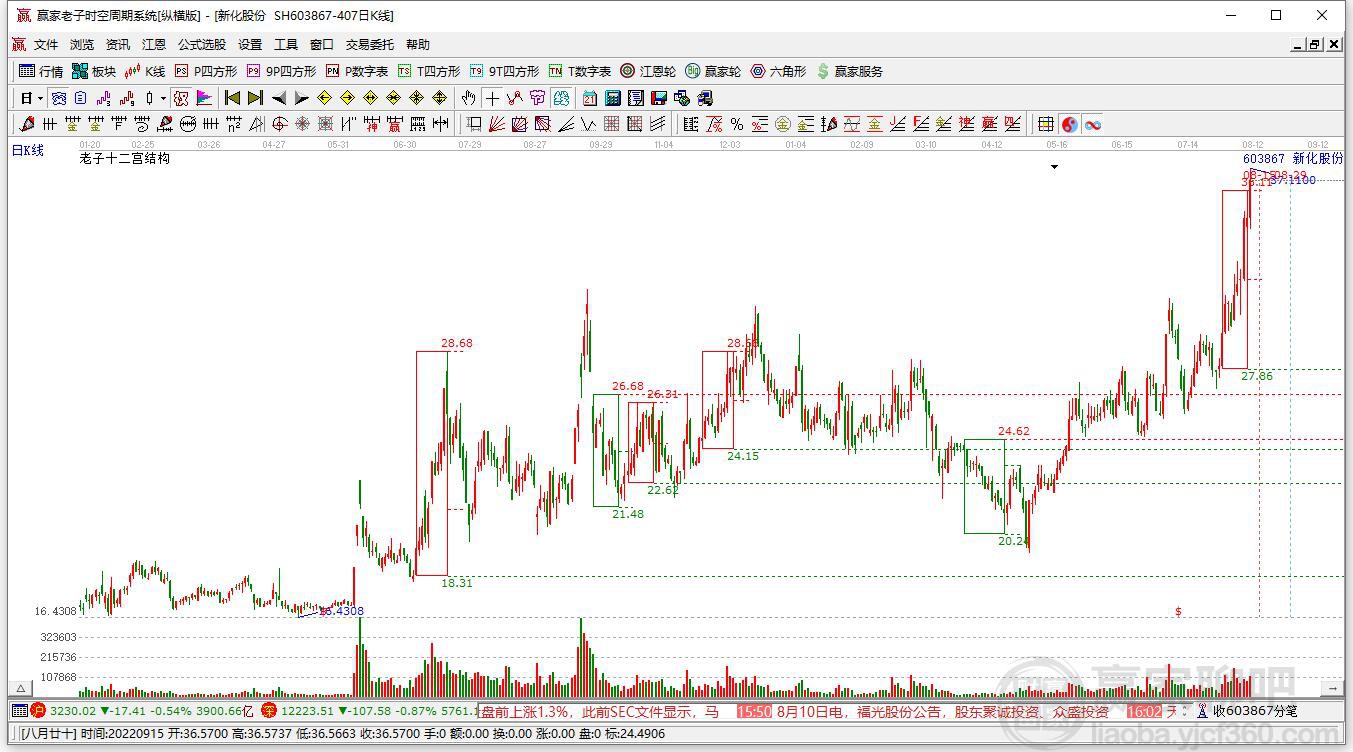
Task: Click the 20.24 low price label
Action: [x=1013, y=540]
